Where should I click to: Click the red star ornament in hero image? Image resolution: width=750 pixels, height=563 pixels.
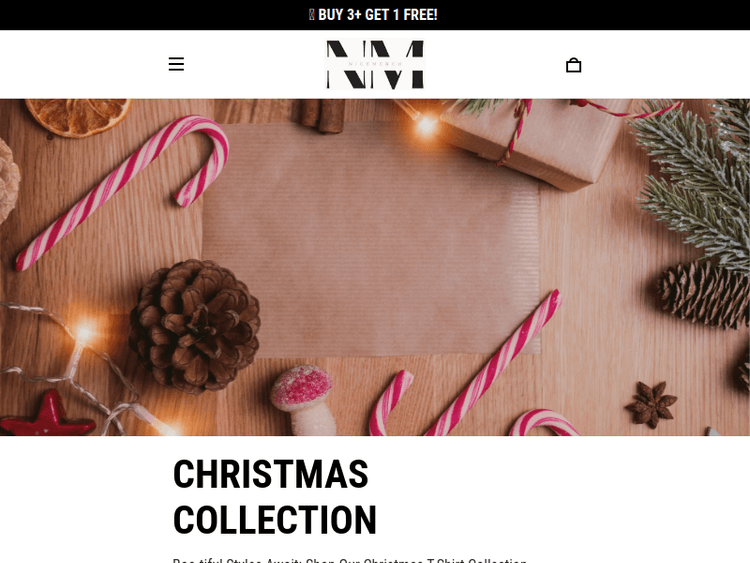point(47,415)
